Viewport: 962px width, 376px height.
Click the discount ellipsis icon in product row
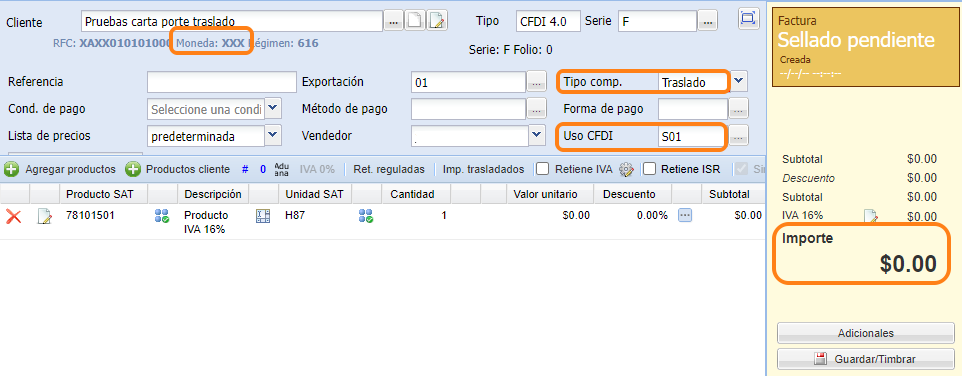tap(685, 215)
